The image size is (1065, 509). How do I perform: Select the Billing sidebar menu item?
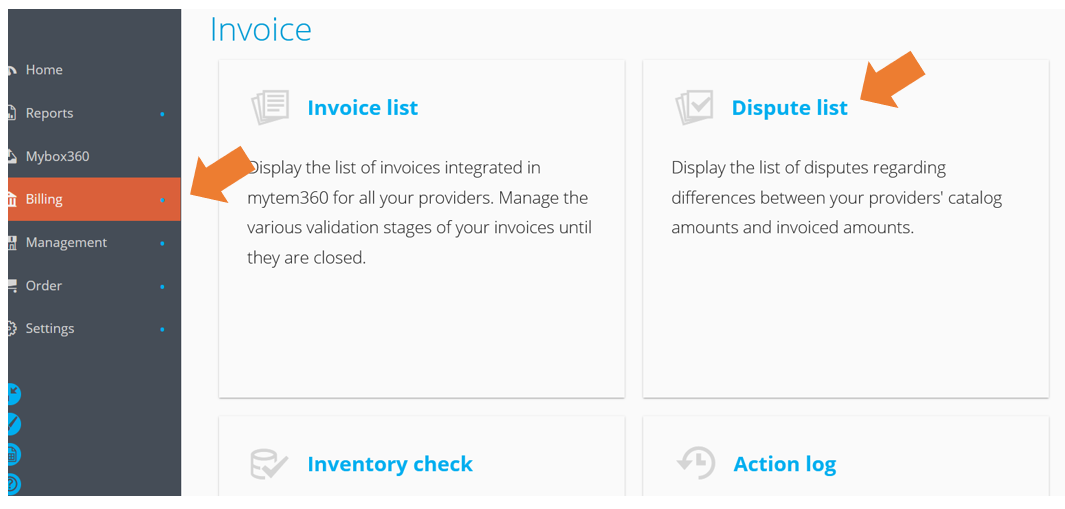pos(94,199)
